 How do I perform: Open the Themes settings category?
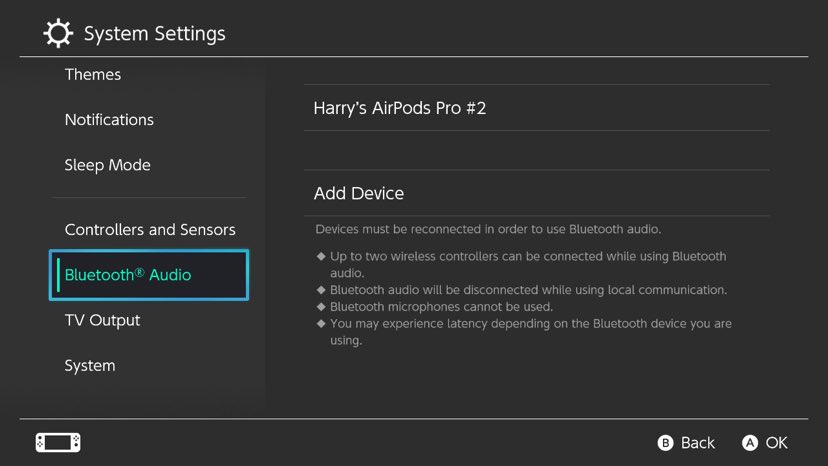coord(93,75)
